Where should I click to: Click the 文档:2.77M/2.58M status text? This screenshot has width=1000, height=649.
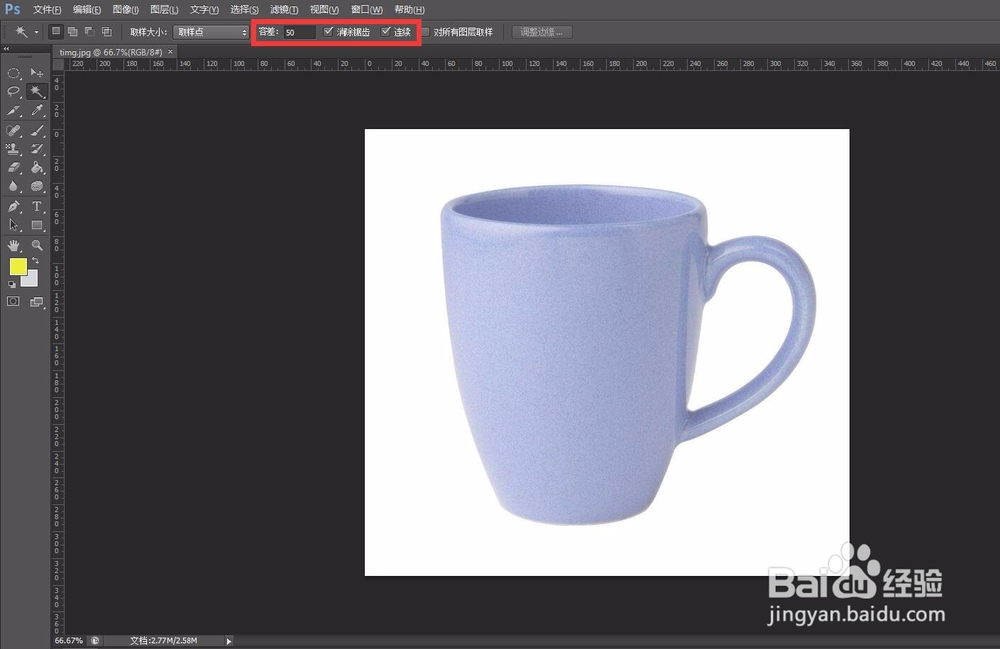tap(164, 641)
